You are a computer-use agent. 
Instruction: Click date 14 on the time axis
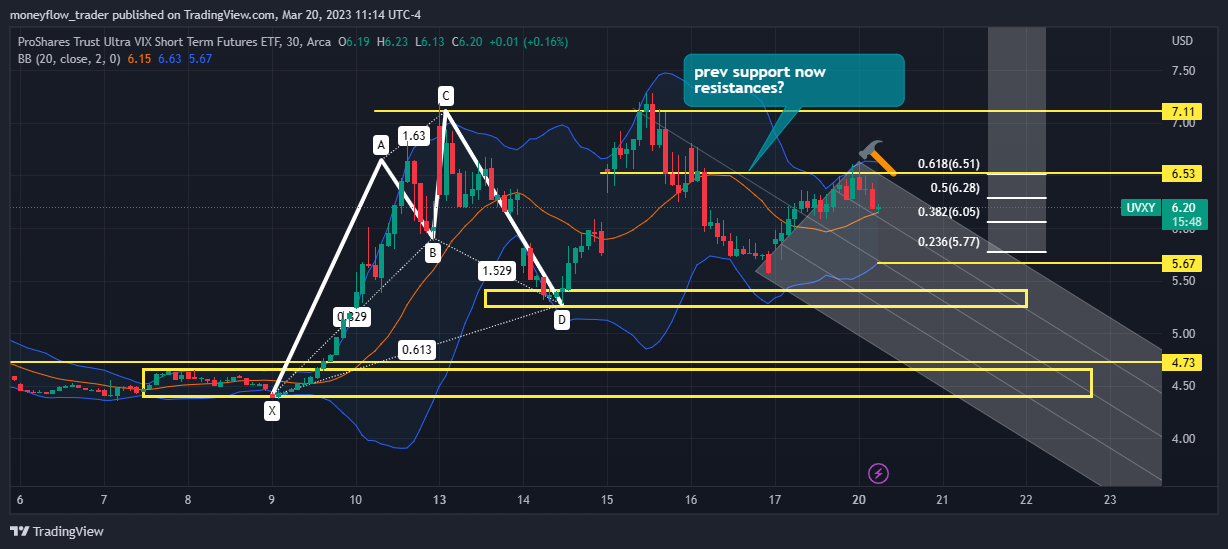[x=523, y=498]
